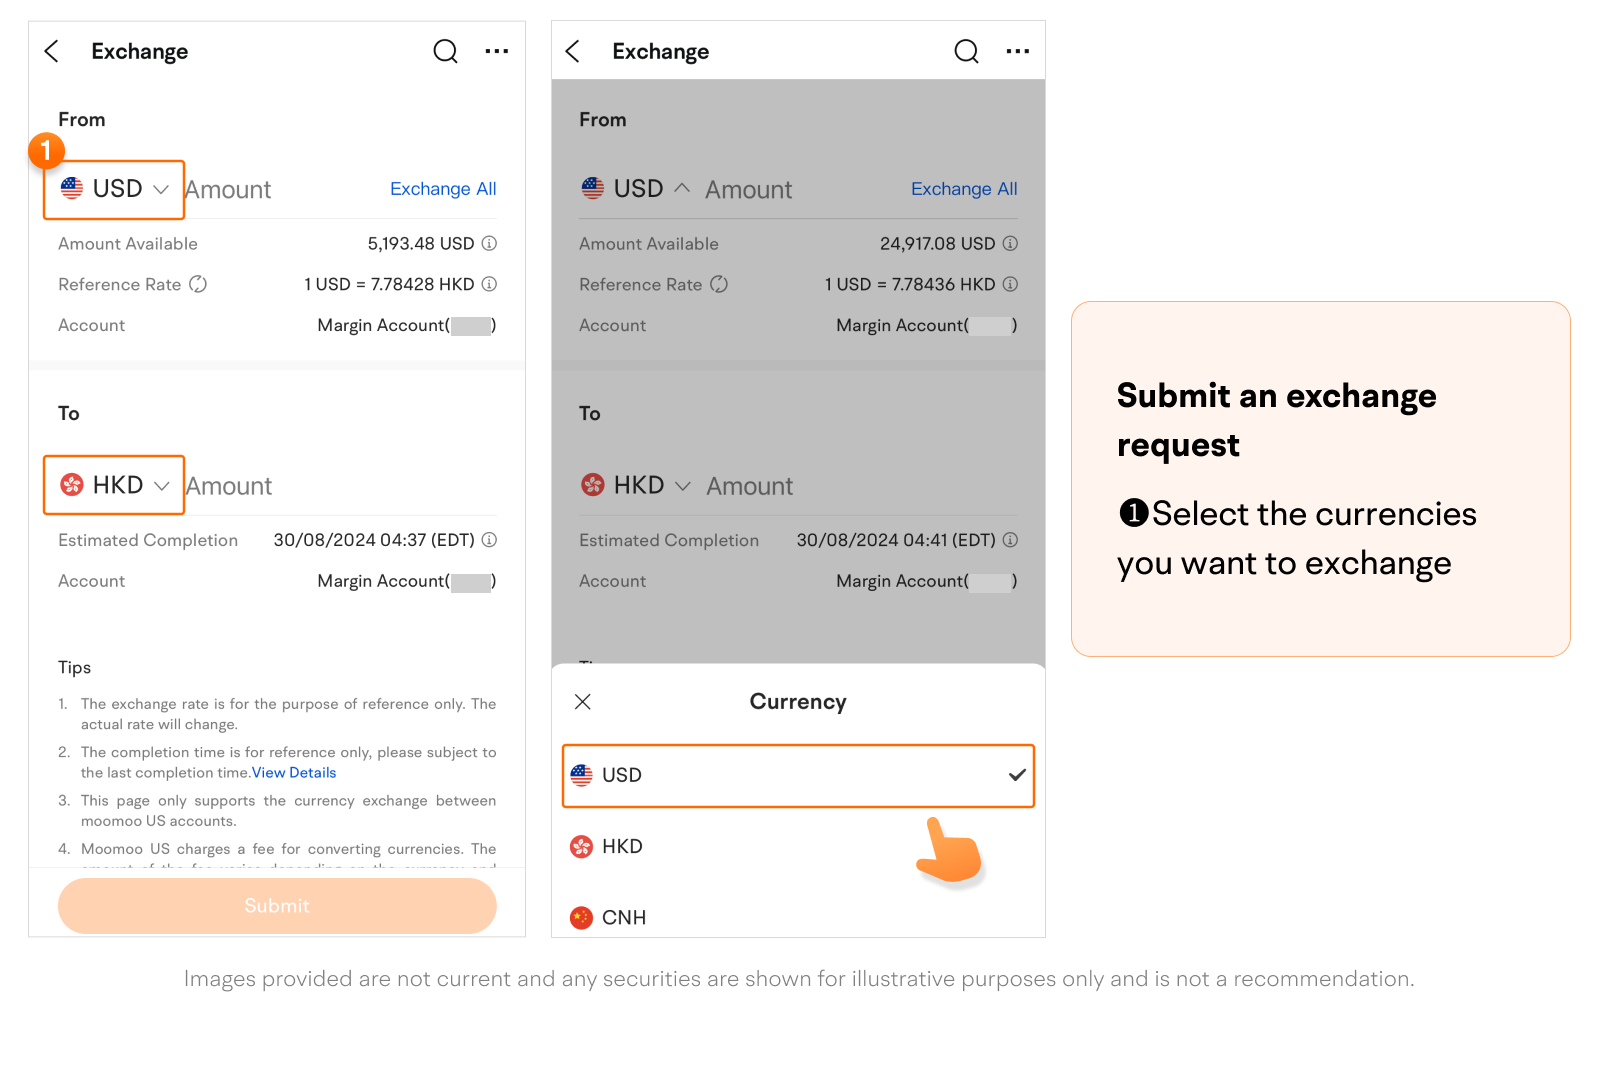The height and width of the screenshot is (1074, 1599).
Task: Click search icon in right Exchange screen
Action: pos(966,51)
